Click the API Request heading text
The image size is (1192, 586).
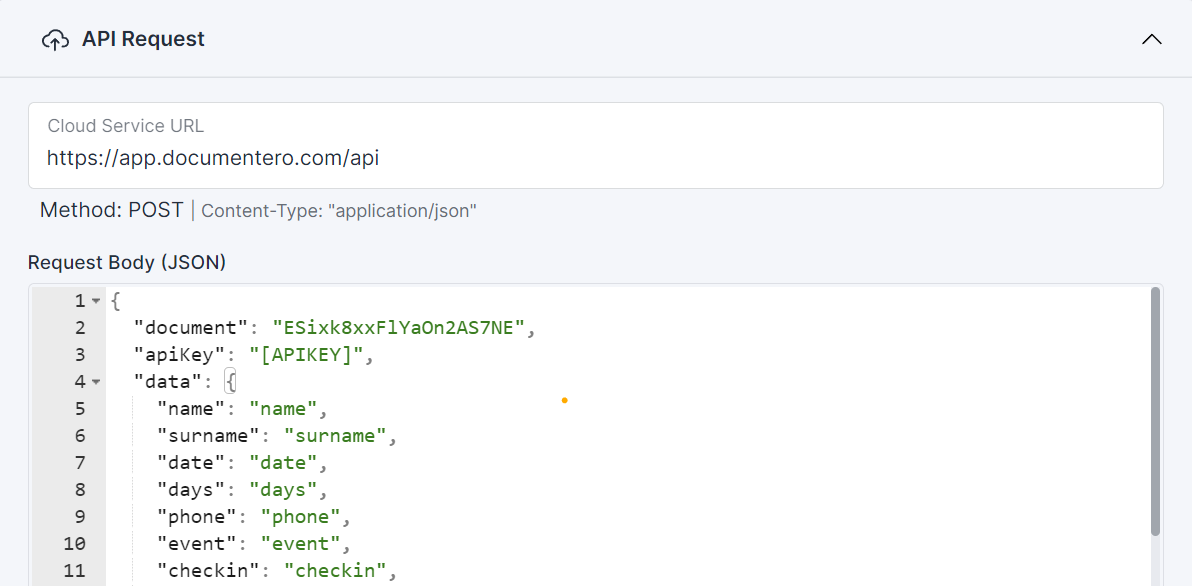pyautogui.click(x=143, y=39)
